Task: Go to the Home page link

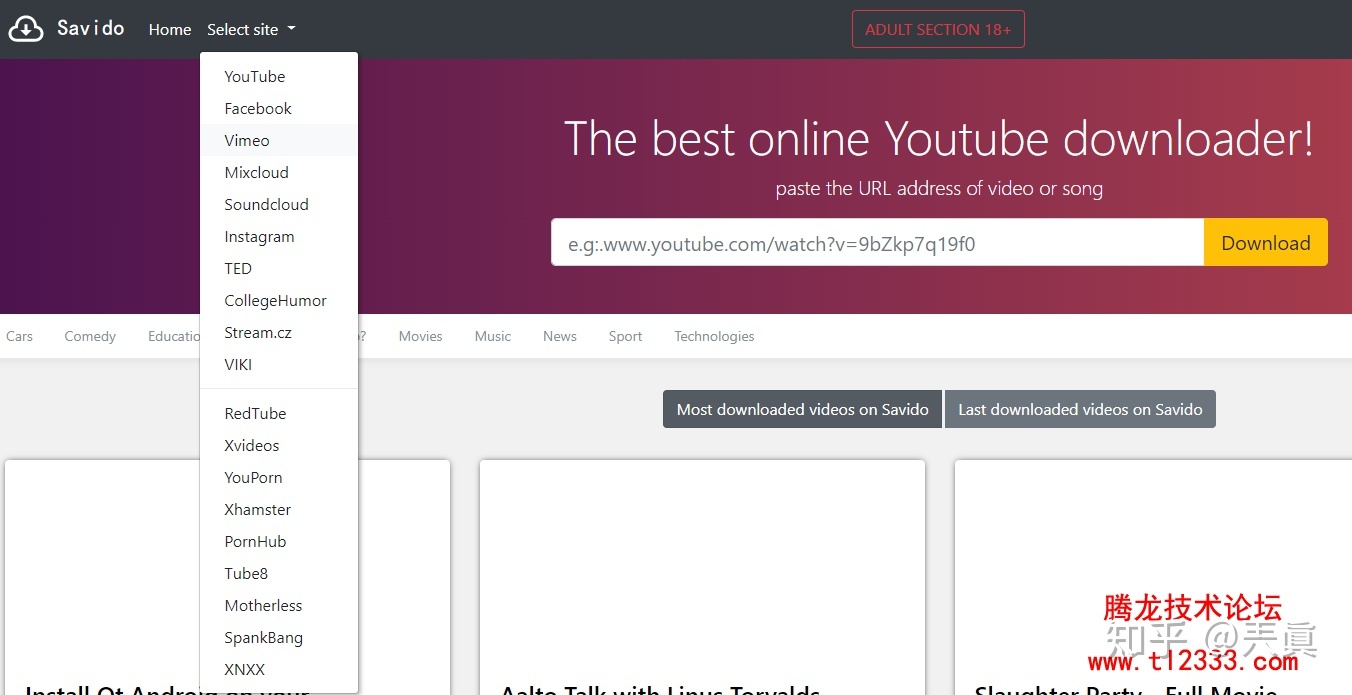Action: 169,30
